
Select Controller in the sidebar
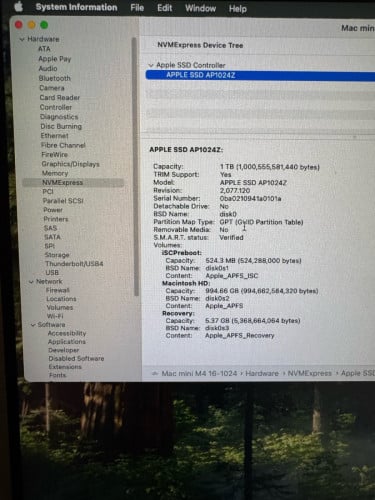click(x=56, y=107)
